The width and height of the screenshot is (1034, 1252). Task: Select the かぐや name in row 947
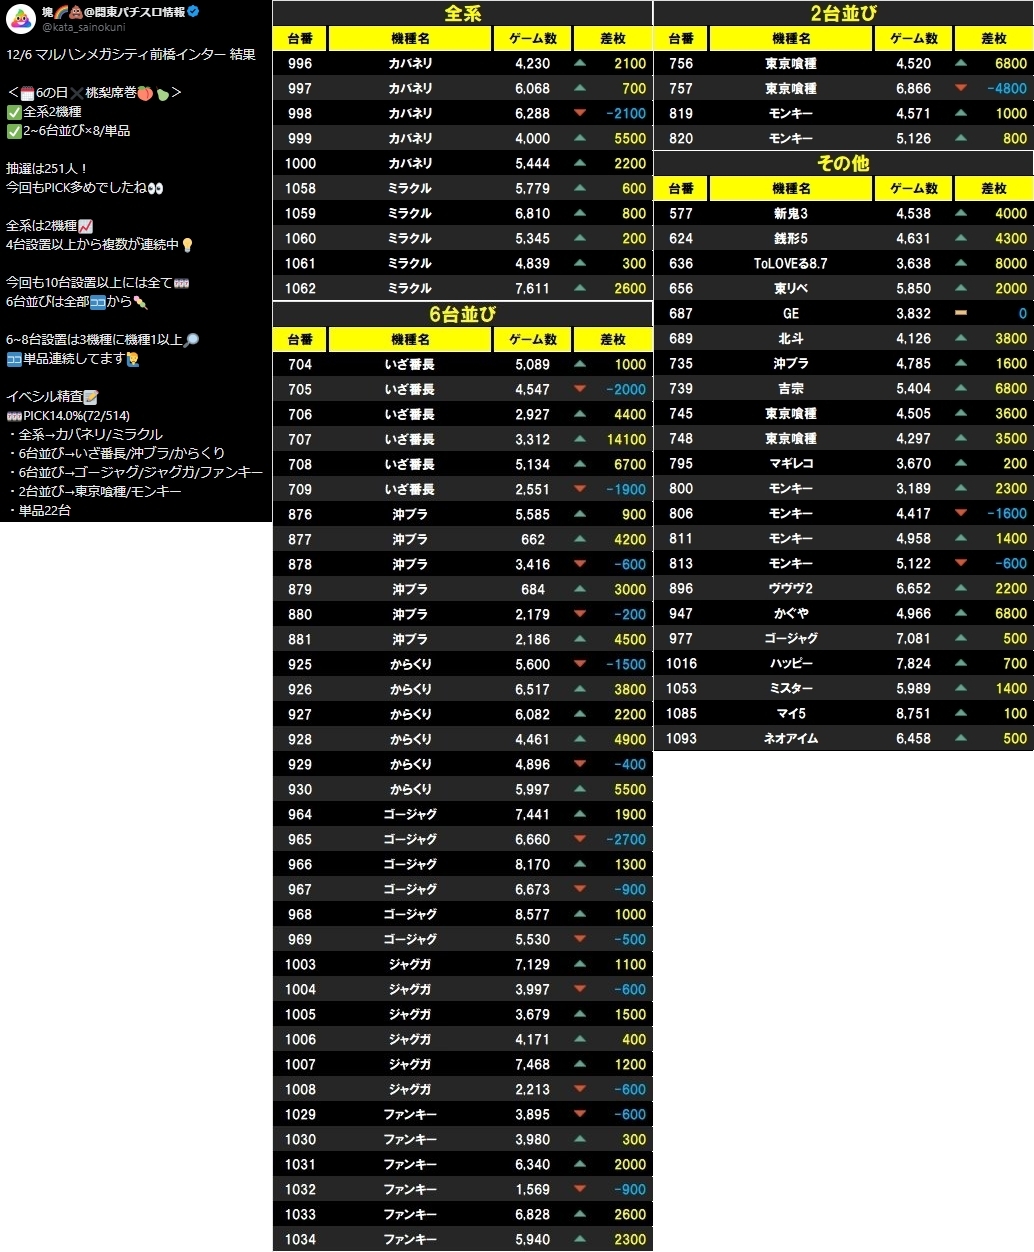pyautogui.click(x=791, y=613)
